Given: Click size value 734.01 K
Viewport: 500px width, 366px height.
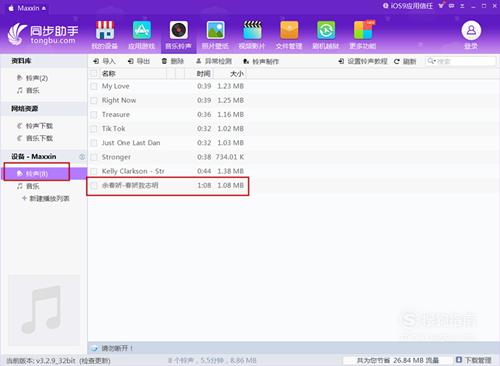Looking at the screenshot, I should click(230, 157).
